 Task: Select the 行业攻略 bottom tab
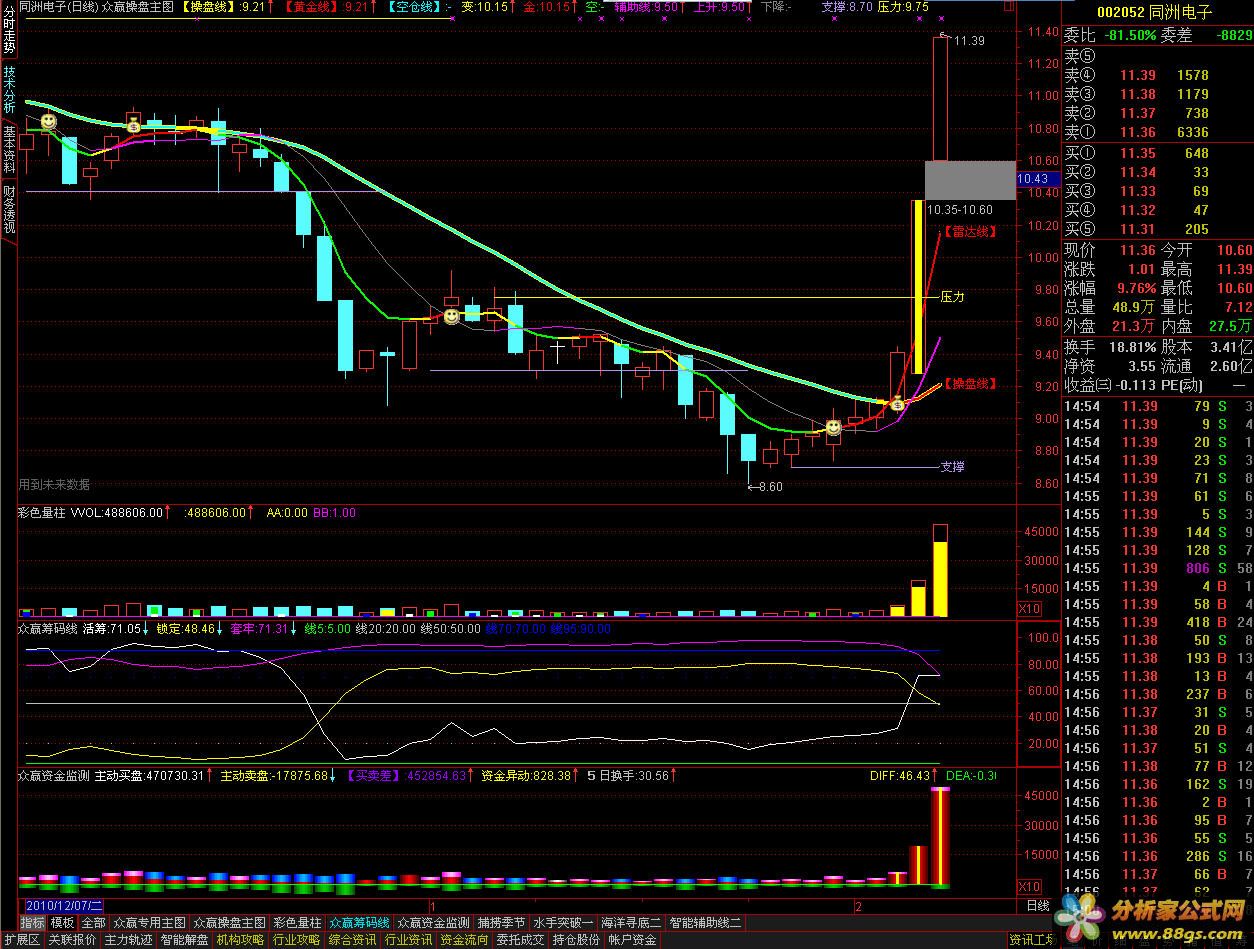coord(296,940)
